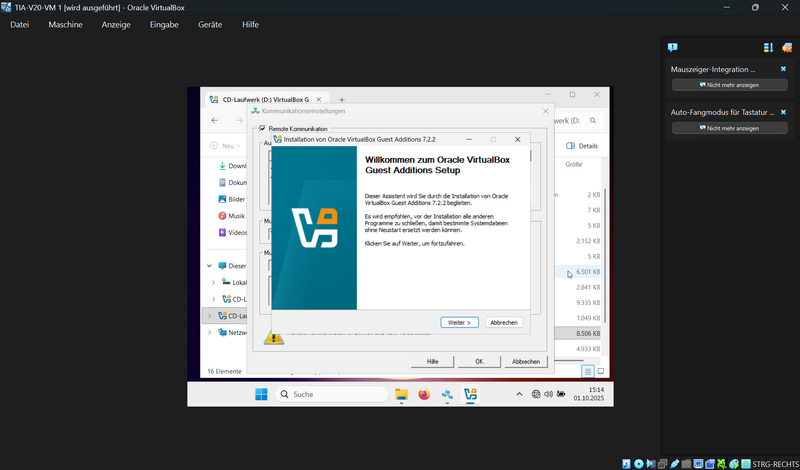
Task: Click the sort notifications icon
Action: 768,47
